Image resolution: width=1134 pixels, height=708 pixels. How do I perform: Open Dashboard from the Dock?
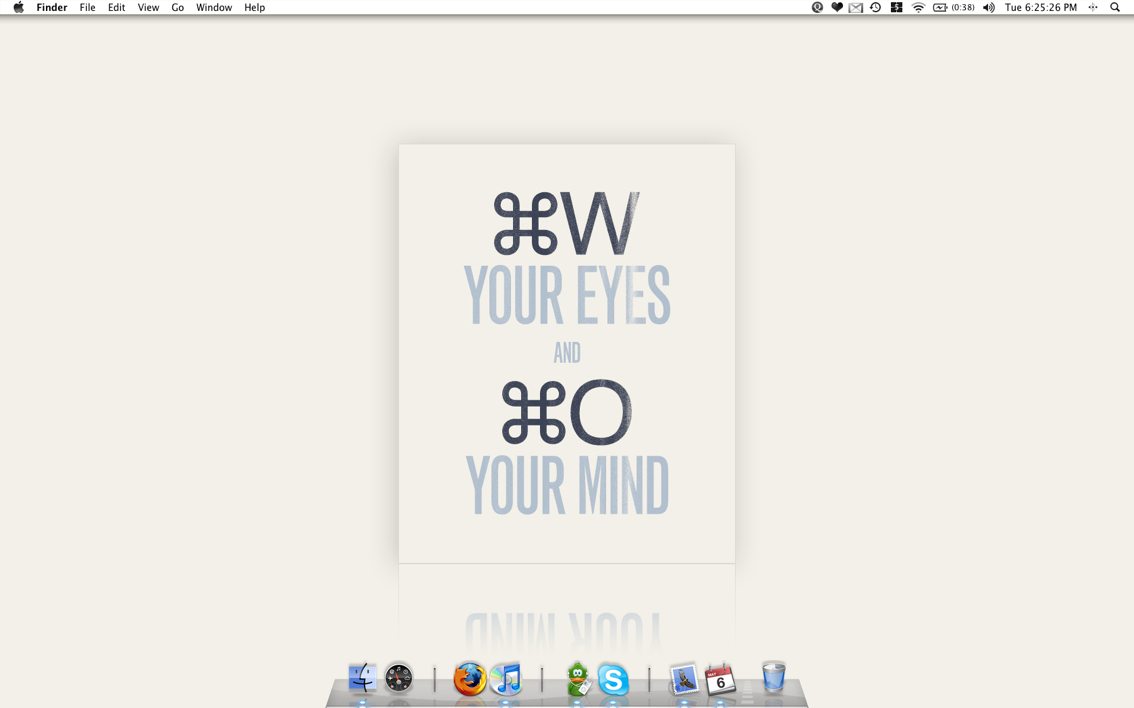pyautogui.click(x=398, y=678)
